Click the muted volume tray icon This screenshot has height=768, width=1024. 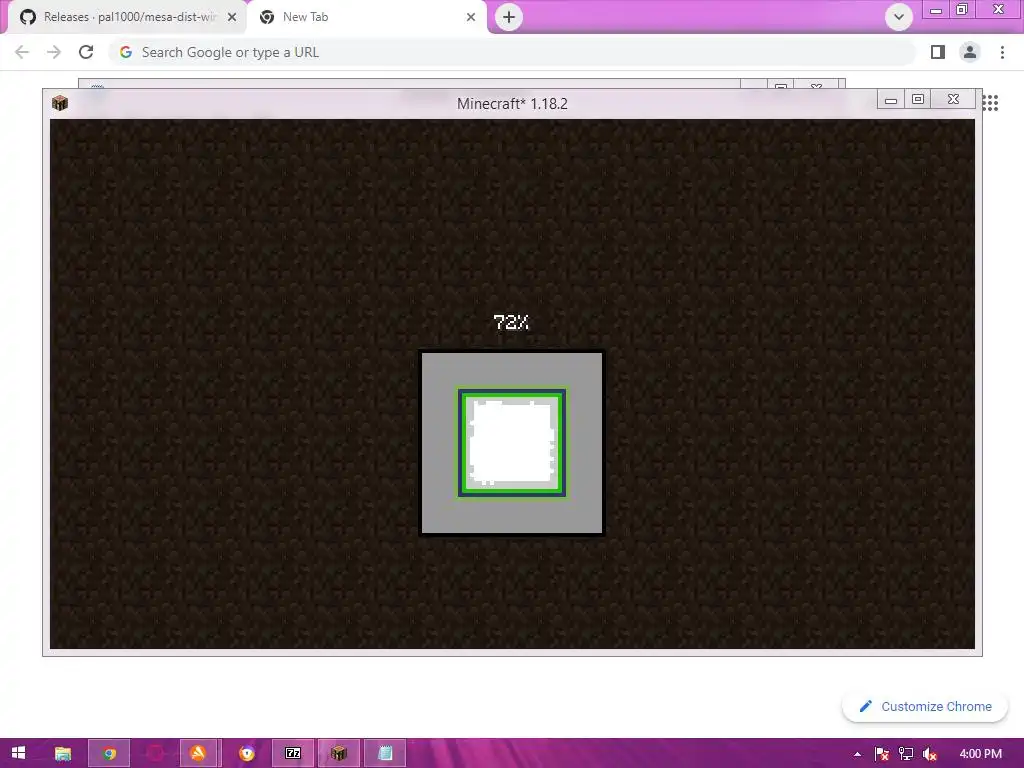[930, 754]
